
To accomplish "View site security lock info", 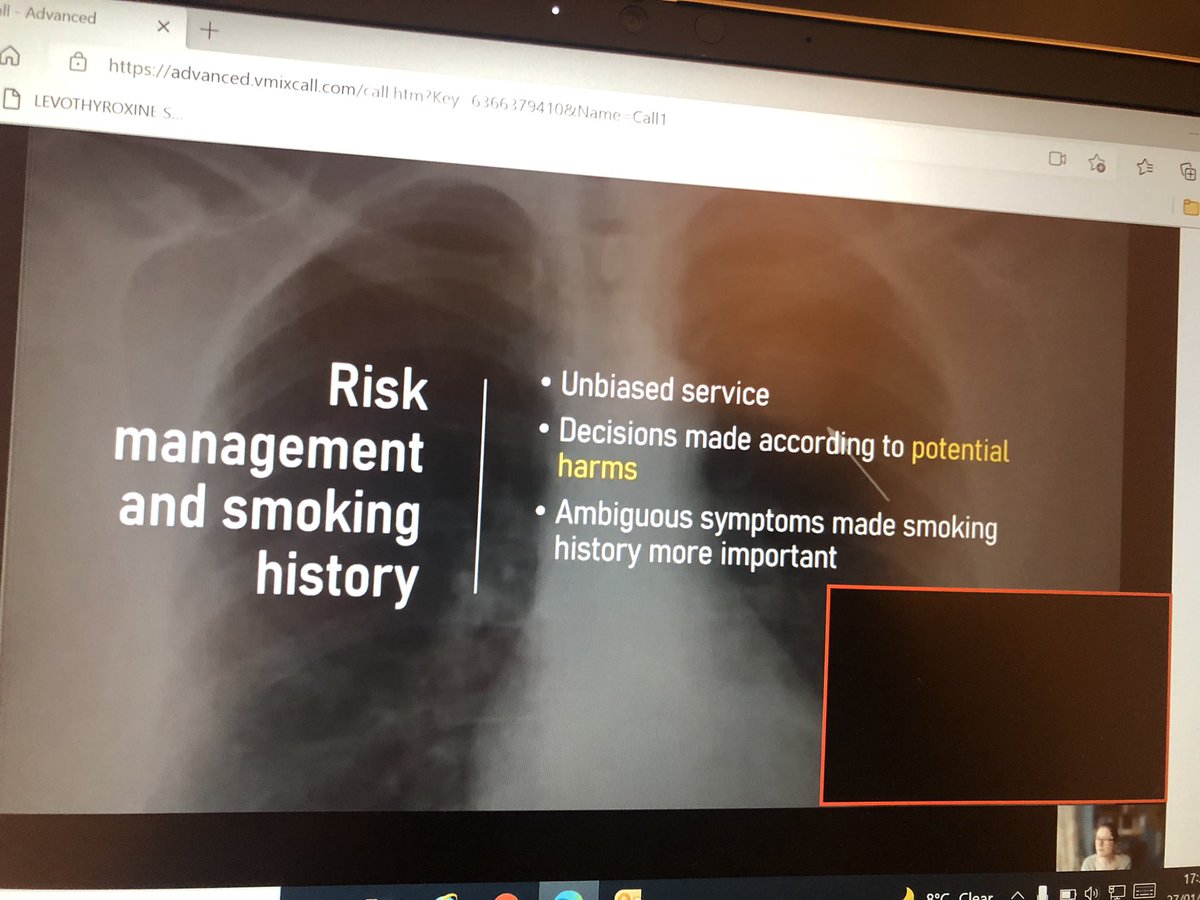I will (78, 63).
